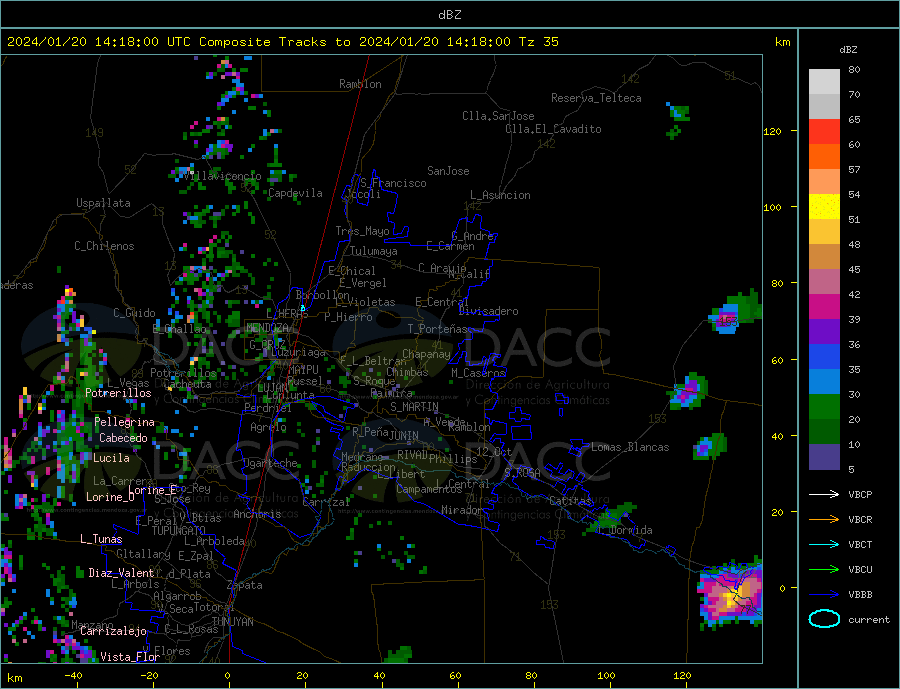Click the '-20' tick on the km axis
Image resolution: width=900 pixels, height=689 pixels.
149,675
